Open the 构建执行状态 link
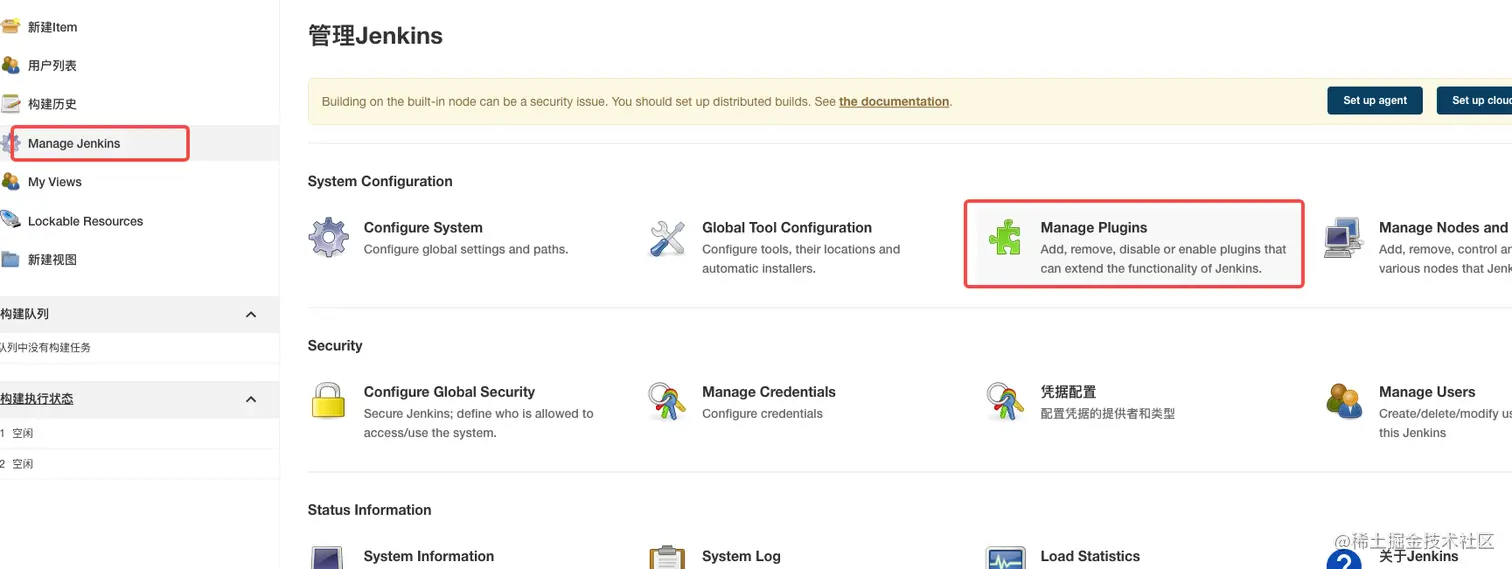 click(x=37, y=398)
